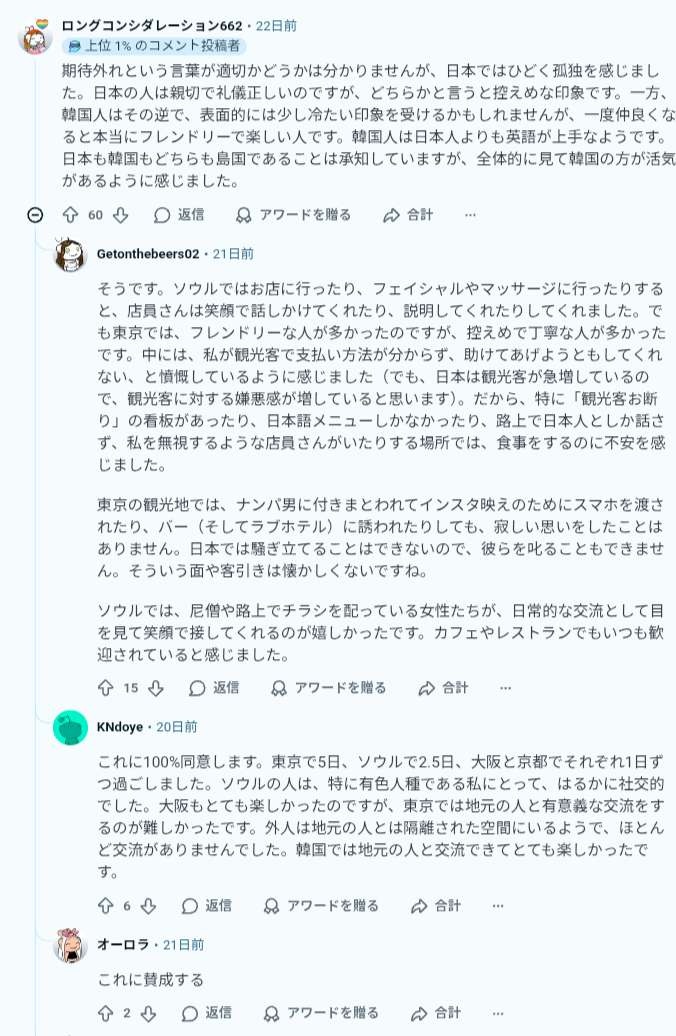Upvote オーロラ's comment
Viewport: 676px width, 1036px height.
click(106, 1014)
